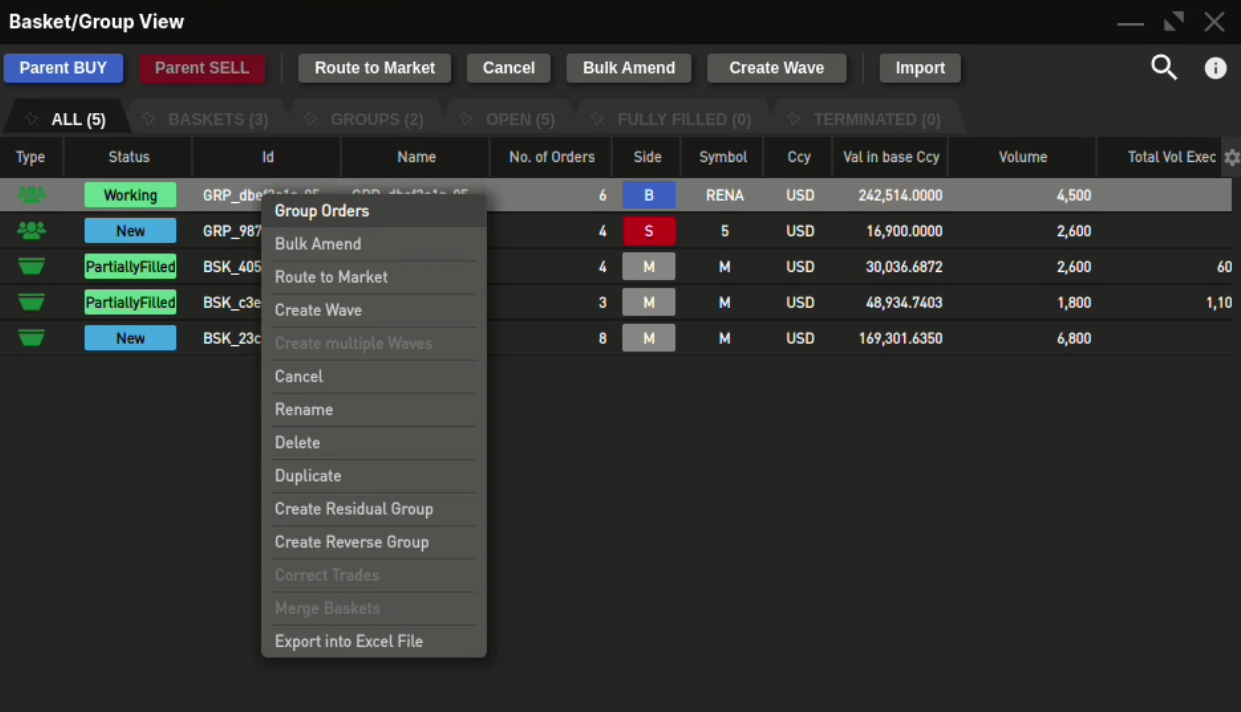
Task: Click the Import button
Action: point(919,68)
